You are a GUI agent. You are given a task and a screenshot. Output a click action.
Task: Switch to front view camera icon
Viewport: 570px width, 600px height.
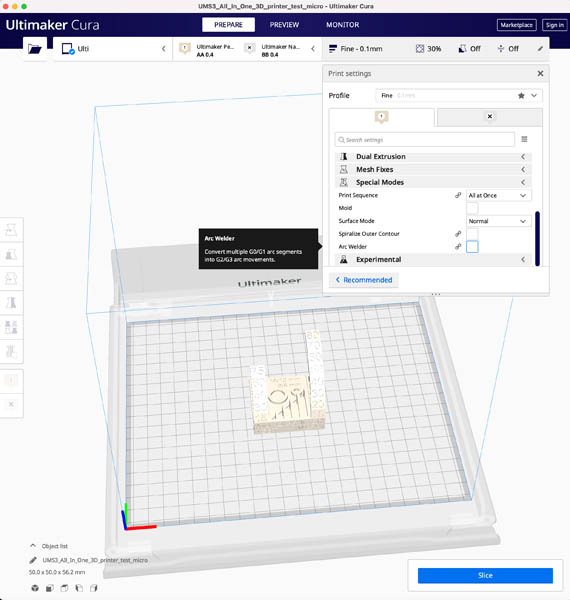click(50, 588)
